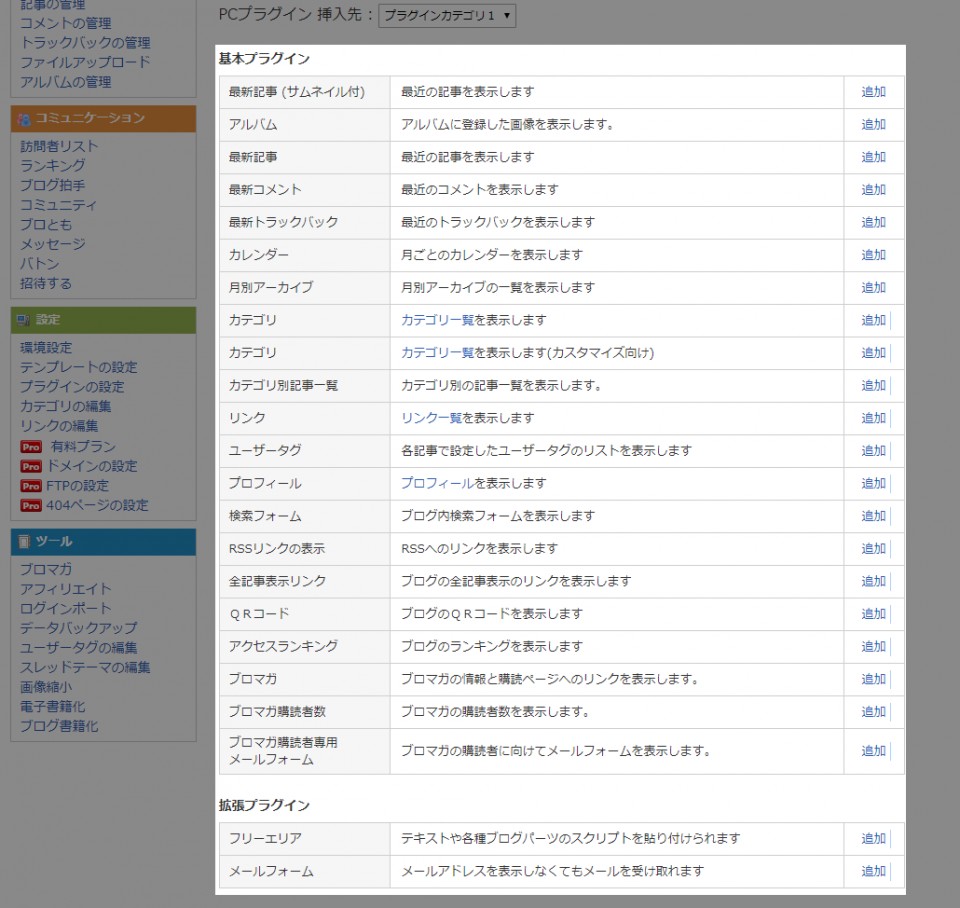Open トラックバックの管理 in sidebar

click(85, 43)
